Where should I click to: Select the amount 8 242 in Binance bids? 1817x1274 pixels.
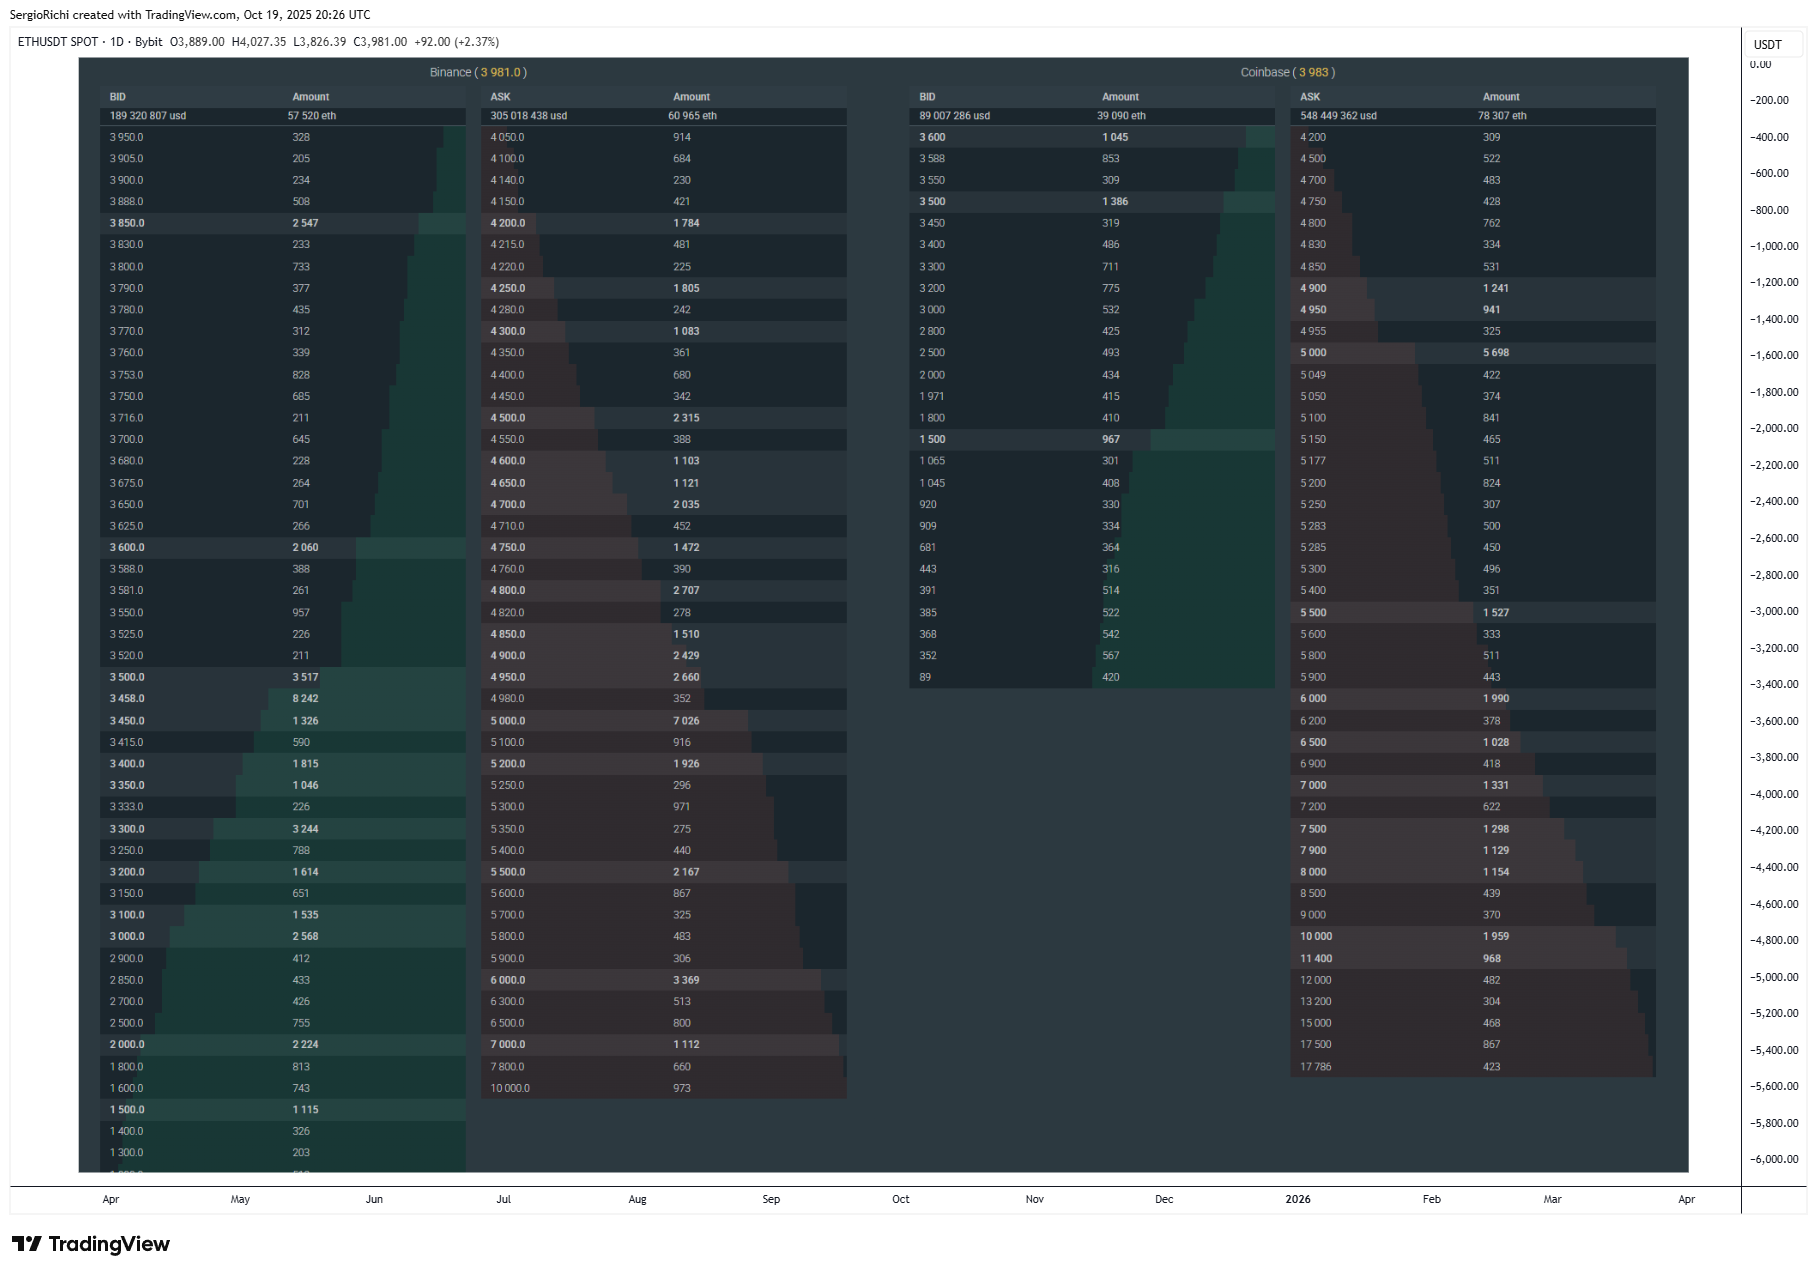tap(306, 699)
